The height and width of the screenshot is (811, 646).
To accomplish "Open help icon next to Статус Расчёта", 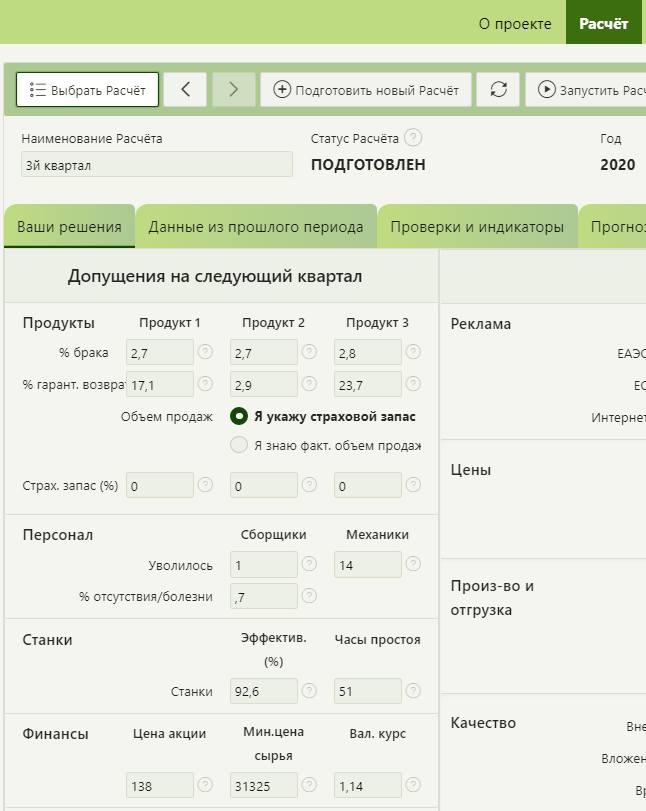I will click(413, 138).
